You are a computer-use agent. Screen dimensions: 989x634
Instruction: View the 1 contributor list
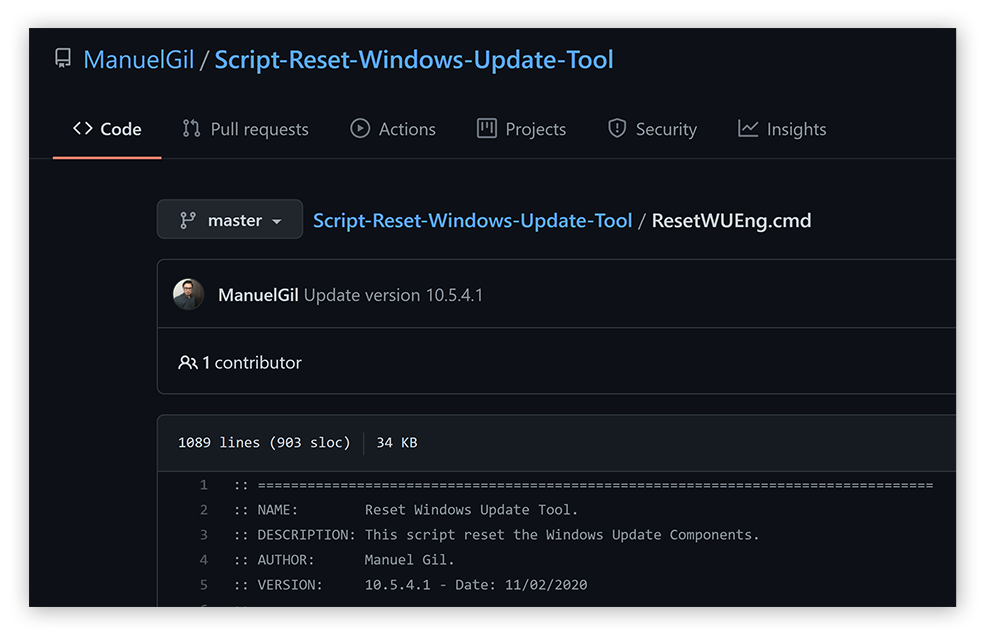pyautogui.click(x=250, y=362)
